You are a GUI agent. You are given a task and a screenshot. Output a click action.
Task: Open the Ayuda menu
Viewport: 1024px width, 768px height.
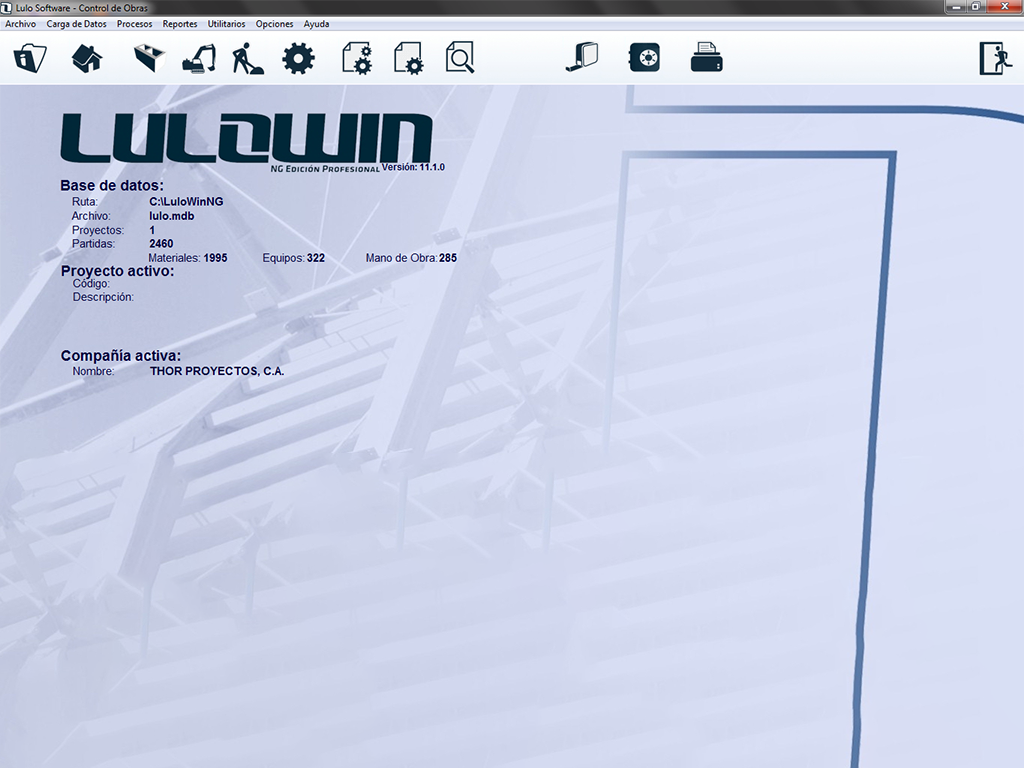pos(316,24)
